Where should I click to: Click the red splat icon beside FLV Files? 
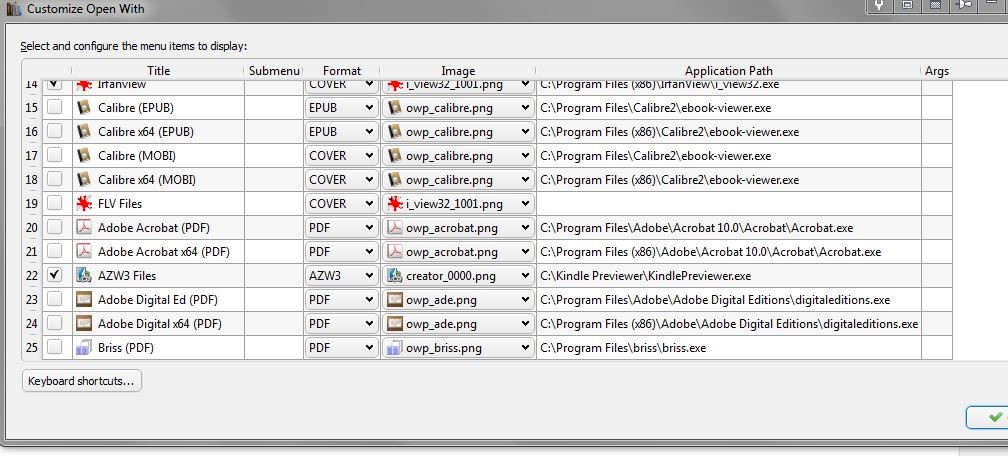[x=84, y=203]
